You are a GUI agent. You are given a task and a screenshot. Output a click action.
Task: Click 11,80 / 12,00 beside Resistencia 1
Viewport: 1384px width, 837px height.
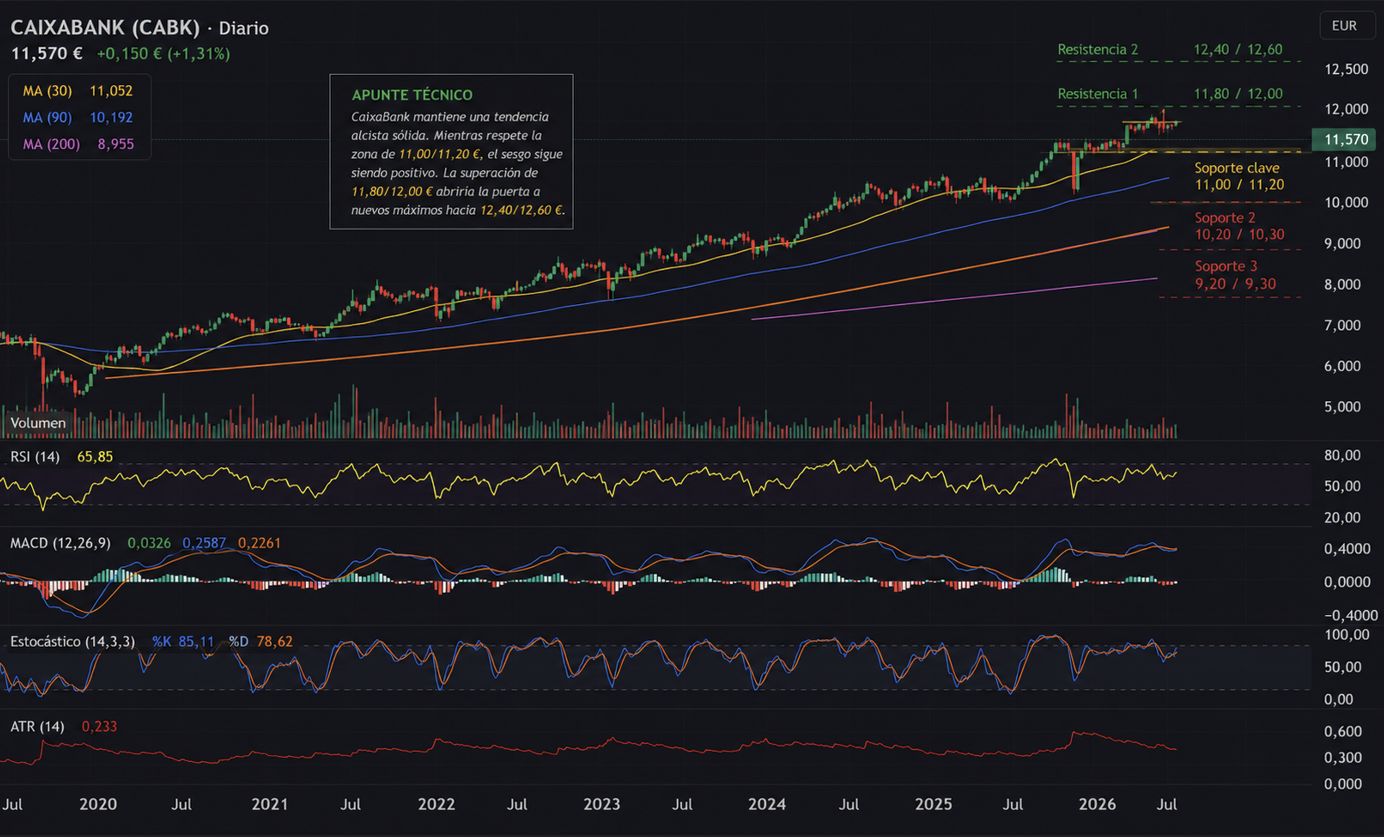tap(1238, 94)
